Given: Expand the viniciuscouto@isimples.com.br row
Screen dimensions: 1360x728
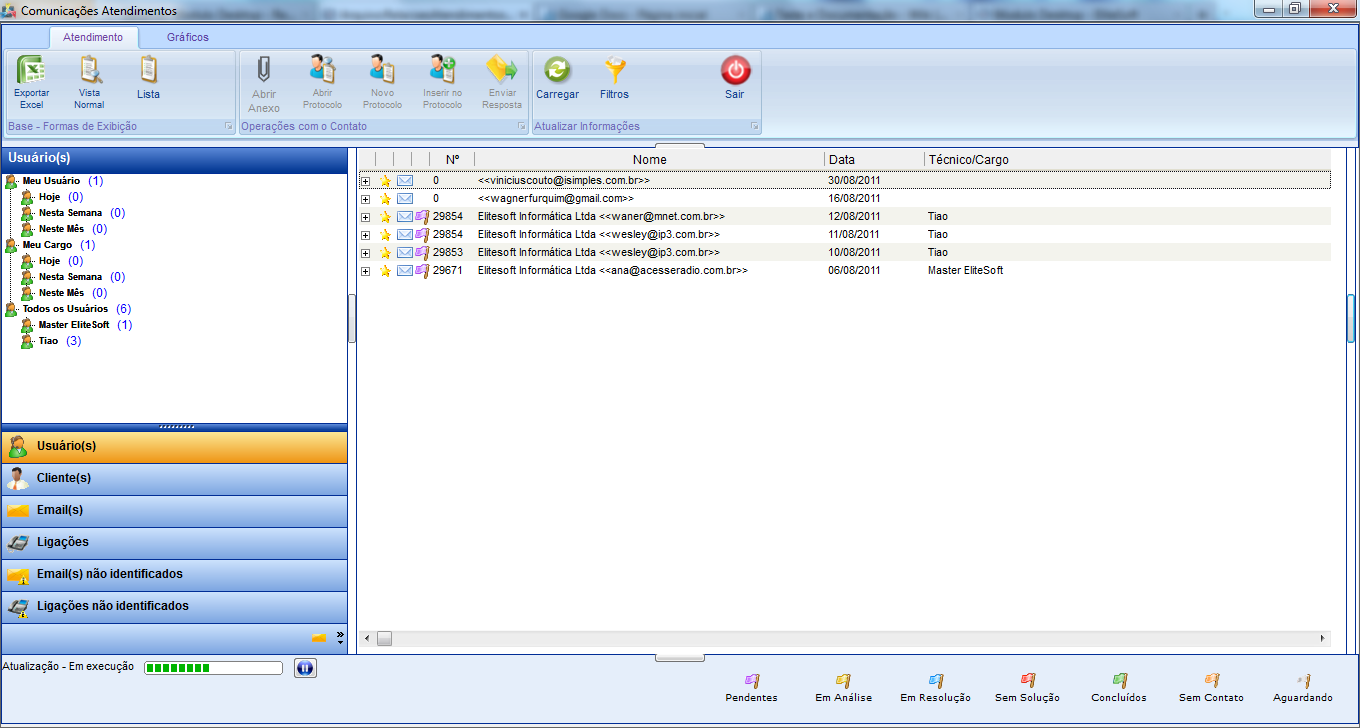Looking at the screenshot, I should tap(365, 181).
